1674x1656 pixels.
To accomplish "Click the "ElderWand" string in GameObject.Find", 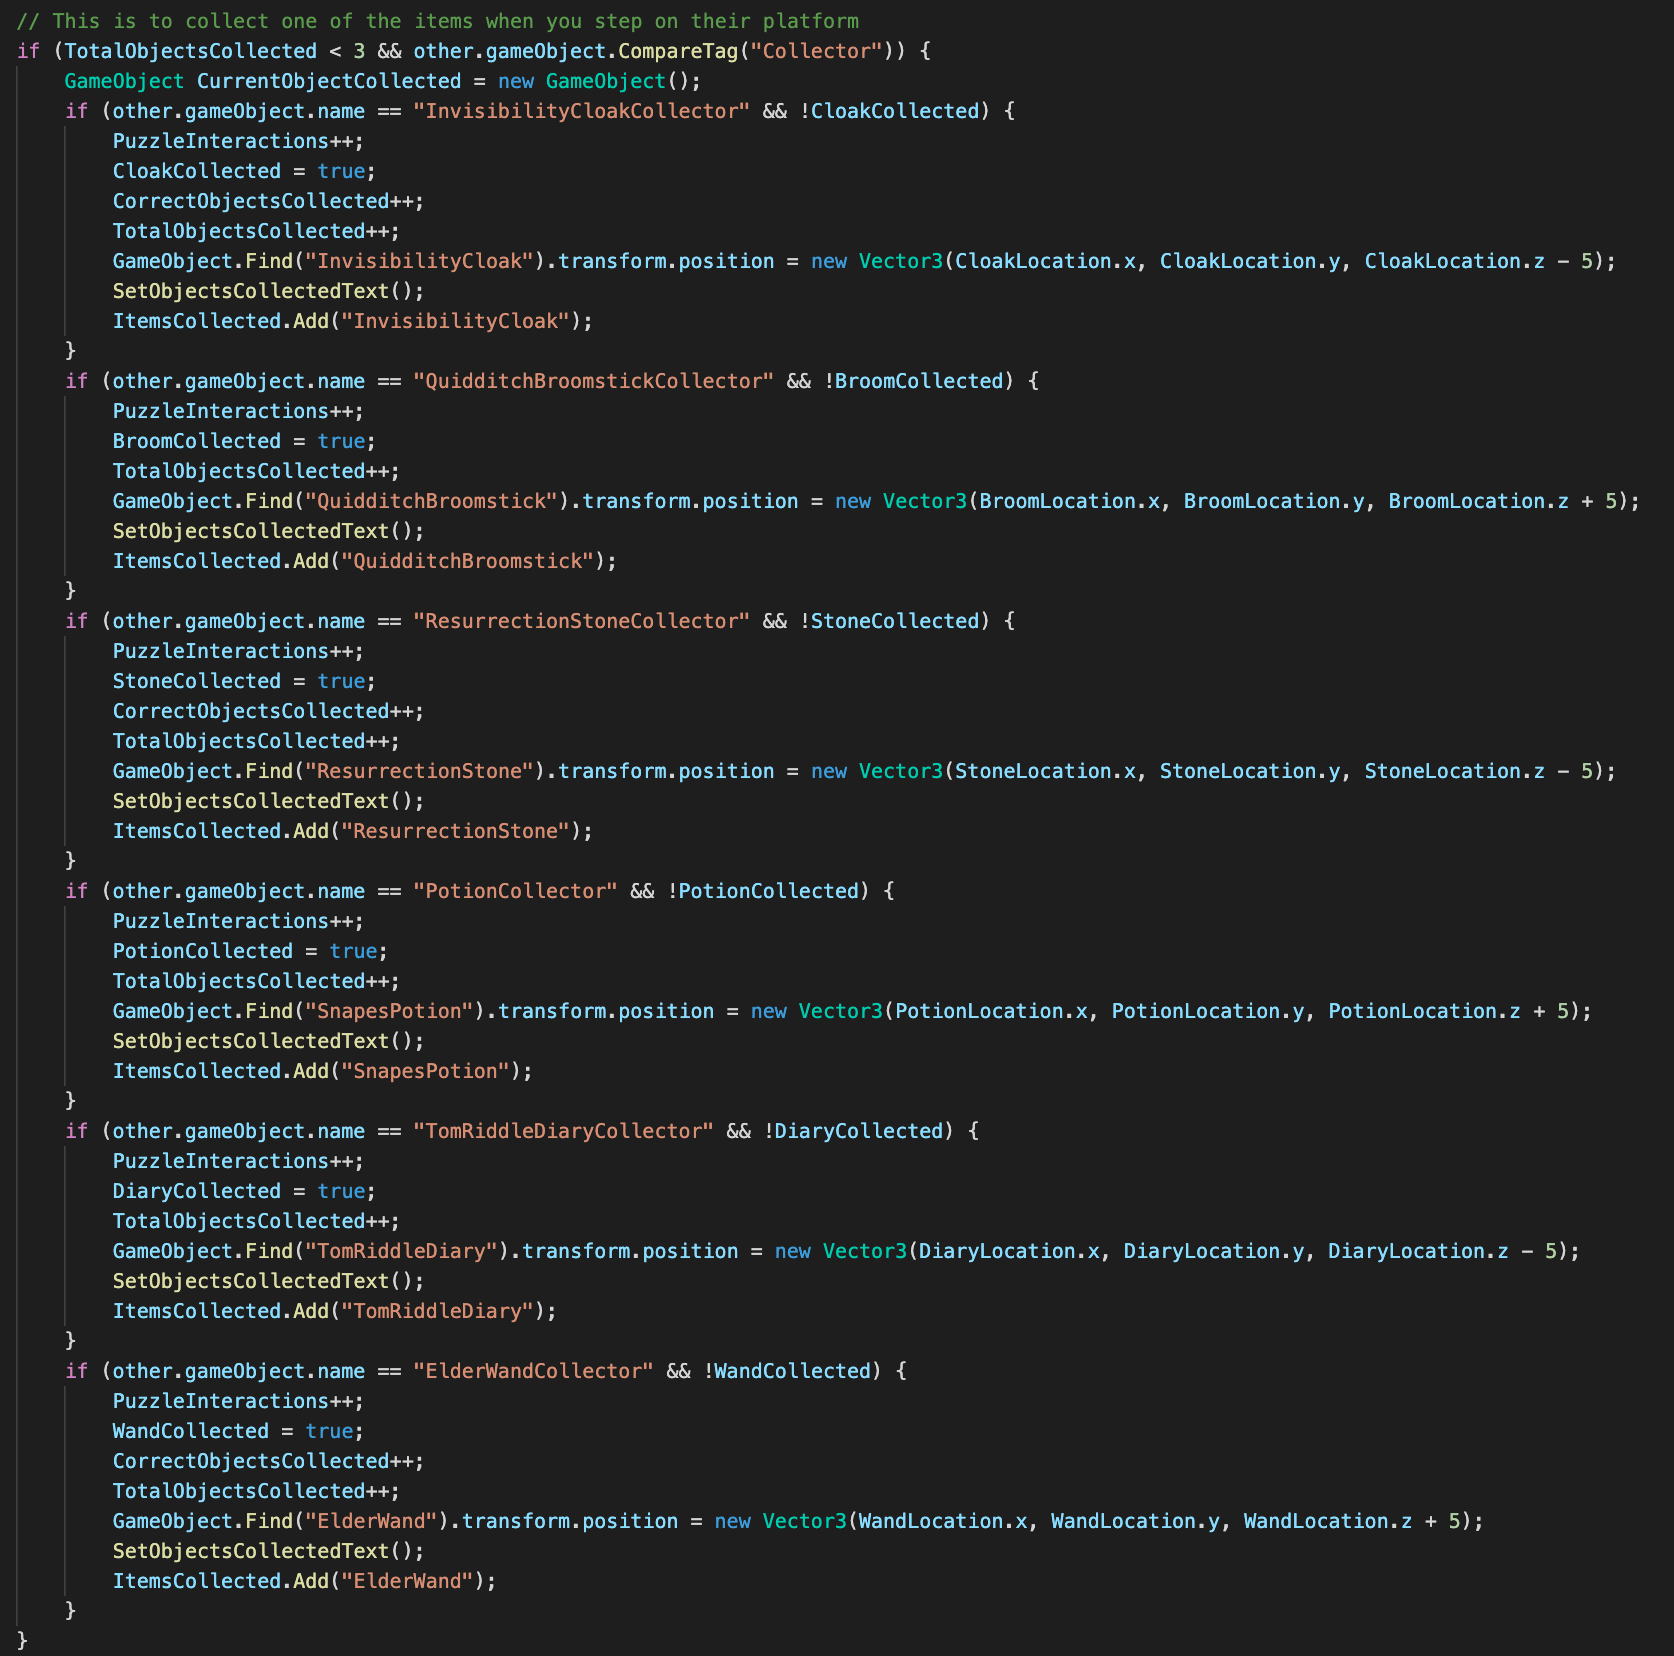I will [x=371, y=1521].
